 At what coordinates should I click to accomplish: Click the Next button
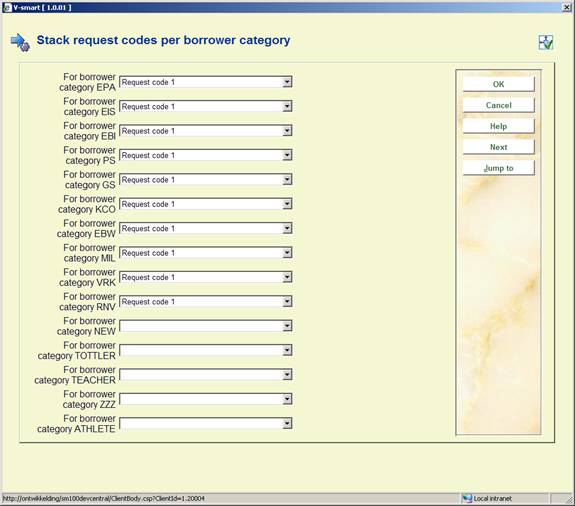(498, 147)
